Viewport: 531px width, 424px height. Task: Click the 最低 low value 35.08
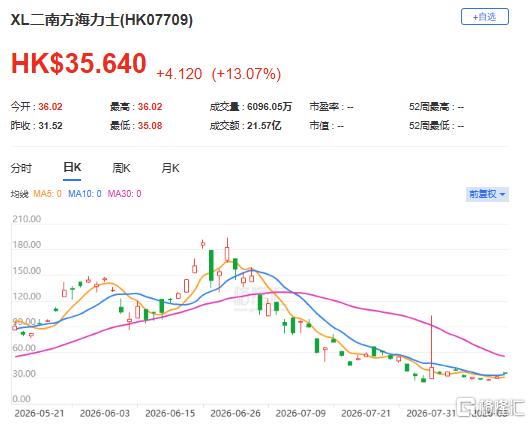(x=150, y=126)
